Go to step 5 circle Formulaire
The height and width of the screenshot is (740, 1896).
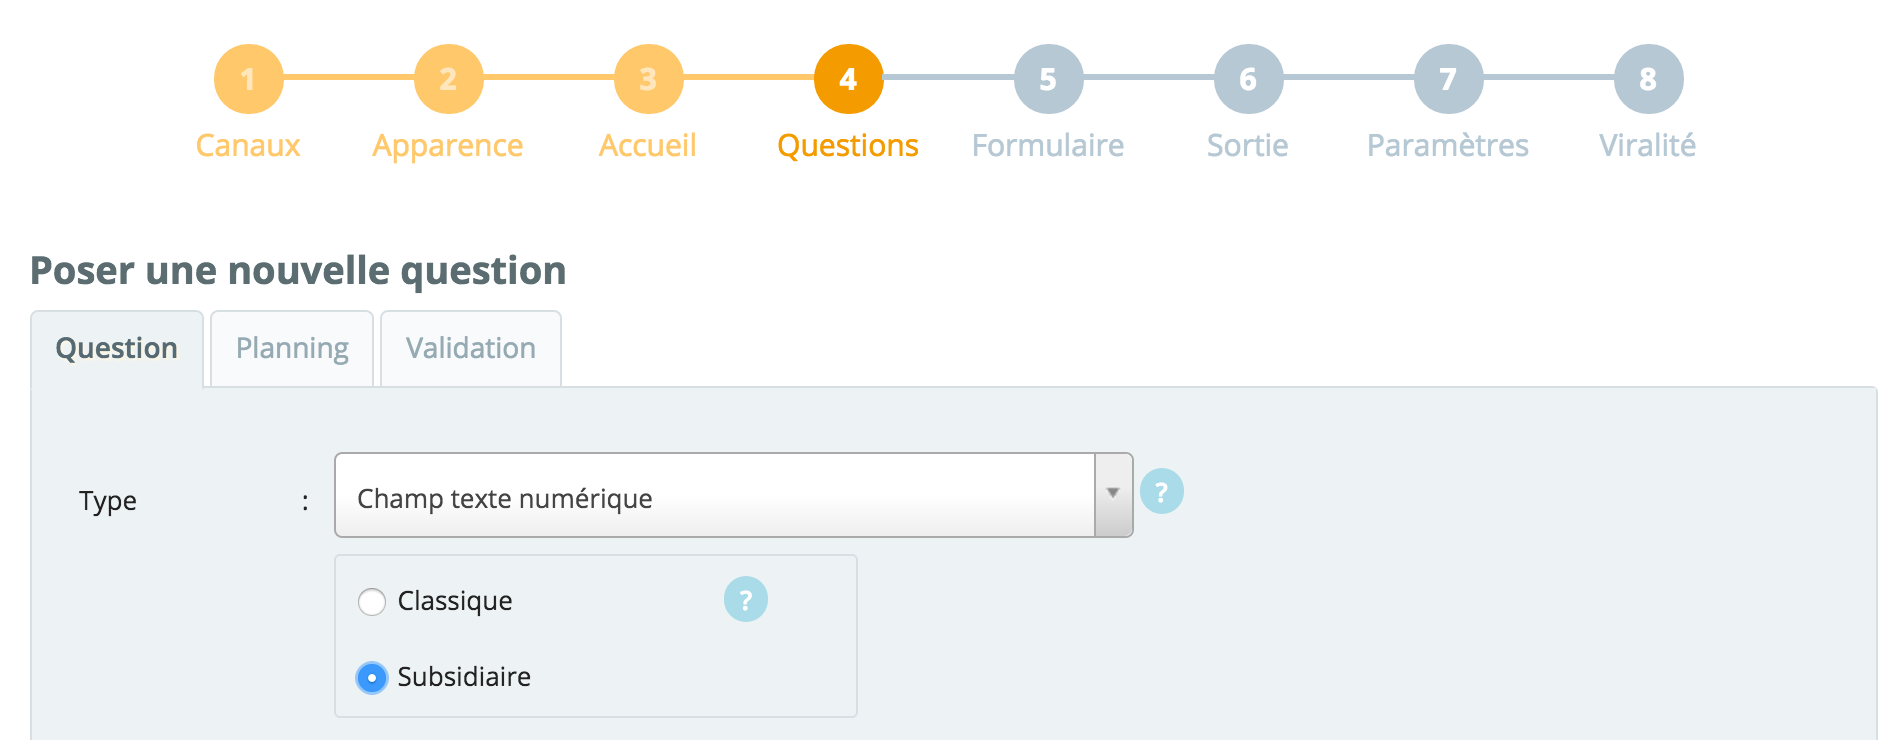(x=1048, y=79)
